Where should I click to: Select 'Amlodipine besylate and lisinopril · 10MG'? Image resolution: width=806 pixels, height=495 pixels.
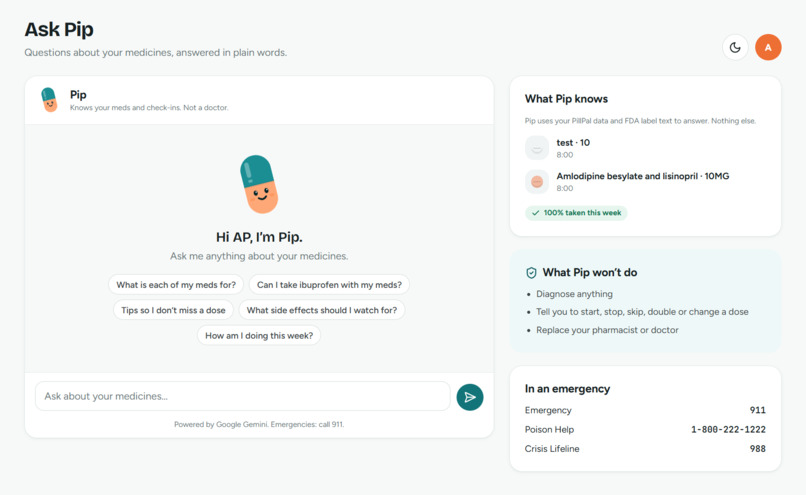[643, 181]
